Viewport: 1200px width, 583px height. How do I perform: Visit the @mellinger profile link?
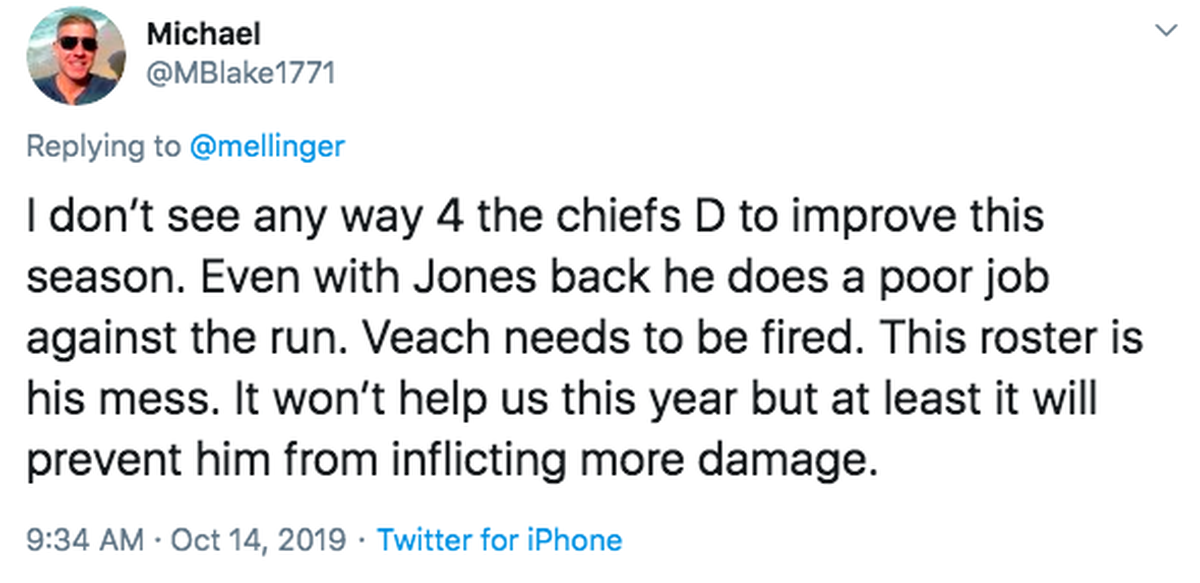pyautogui.click(x=267, y=146)
